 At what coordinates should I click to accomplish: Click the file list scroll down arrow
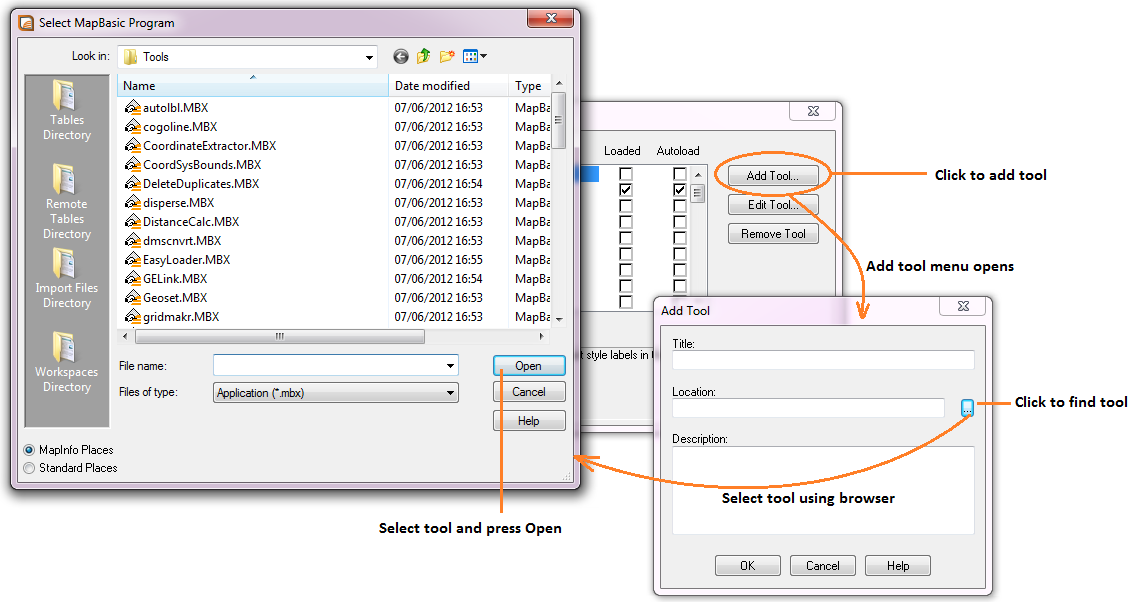(x=559, y=319)
